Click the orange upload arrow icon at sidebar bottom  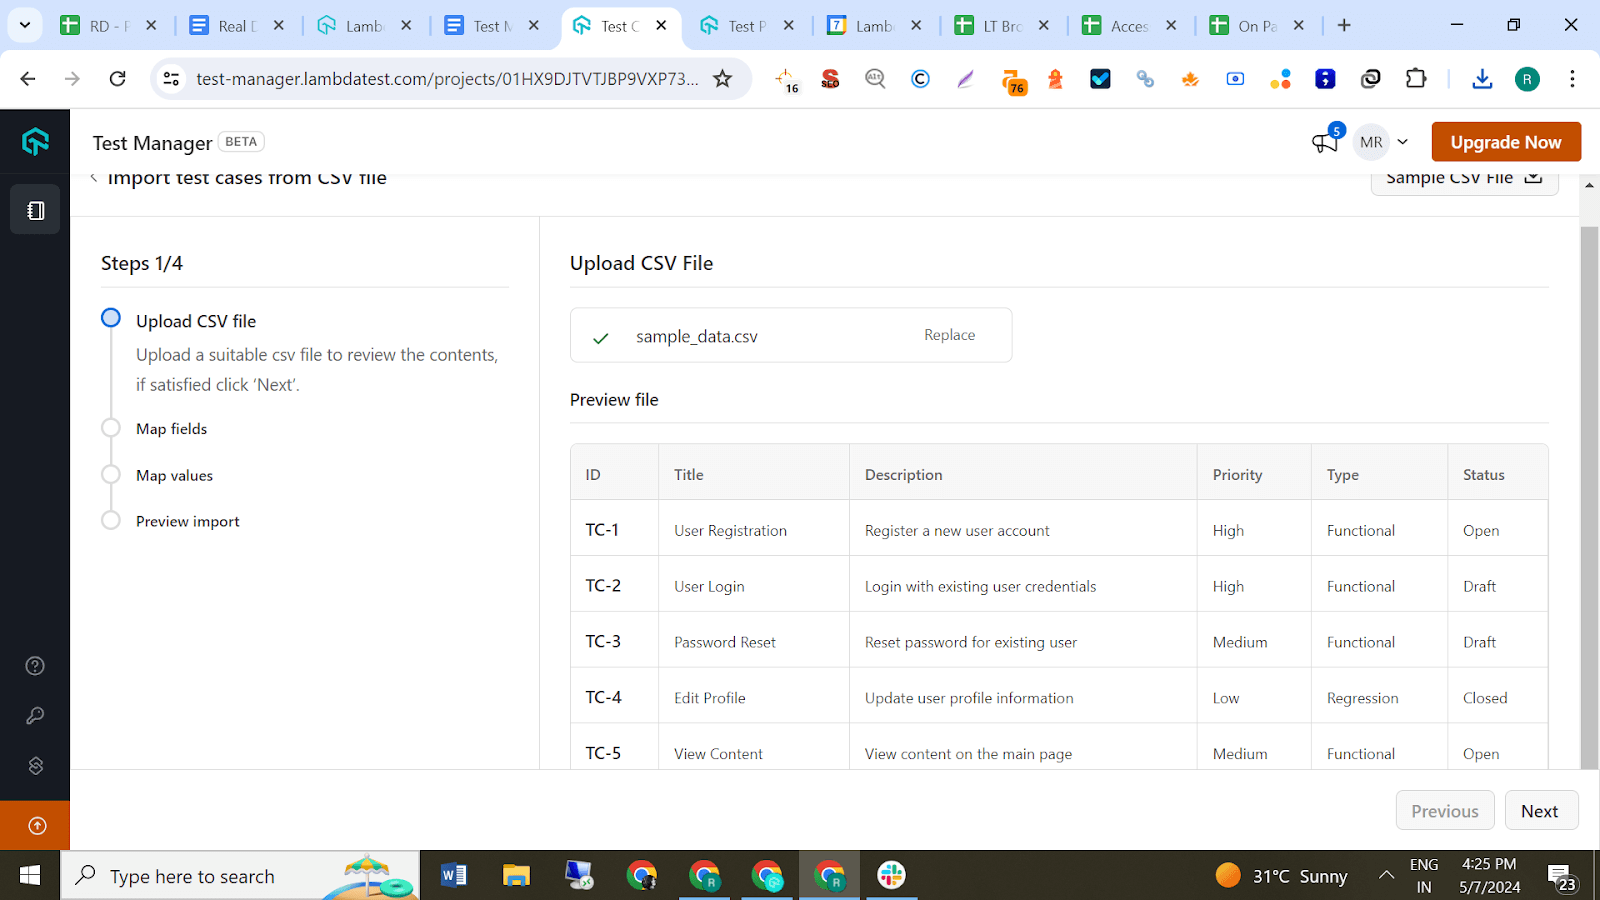click(x=36, y=826)
